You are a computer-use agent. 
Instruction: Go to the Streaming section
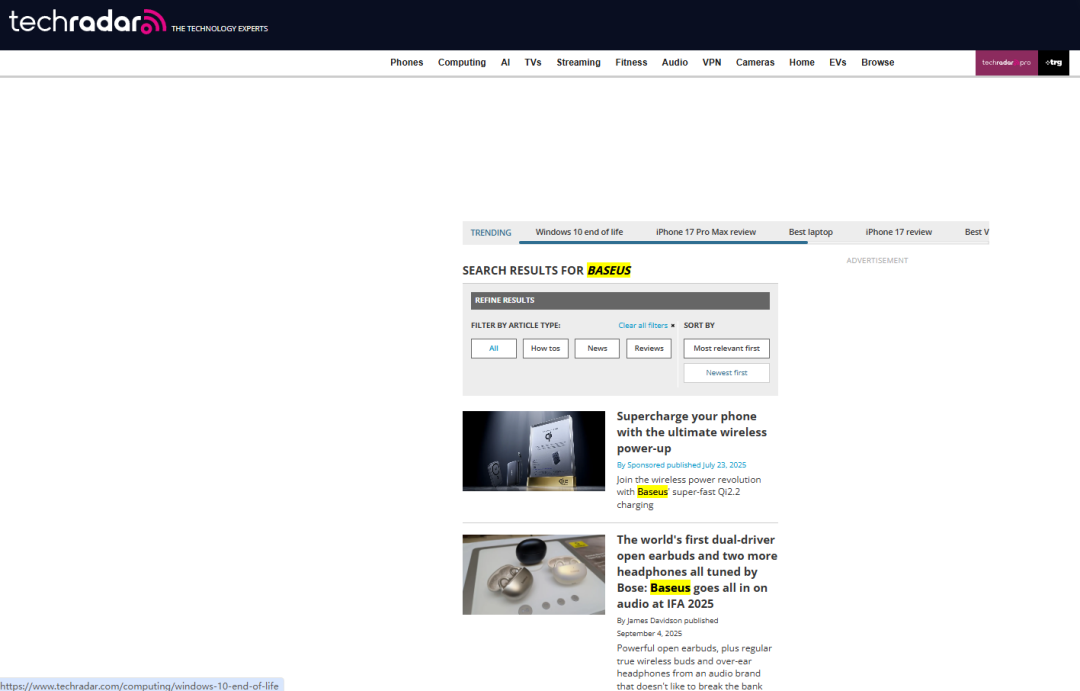click(x=578, y=62)
